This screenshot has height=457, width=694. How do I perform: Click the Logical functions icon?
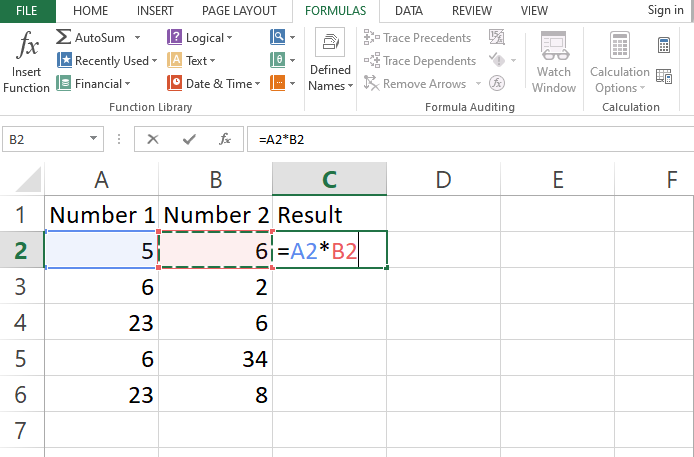(x=175, y=37)
